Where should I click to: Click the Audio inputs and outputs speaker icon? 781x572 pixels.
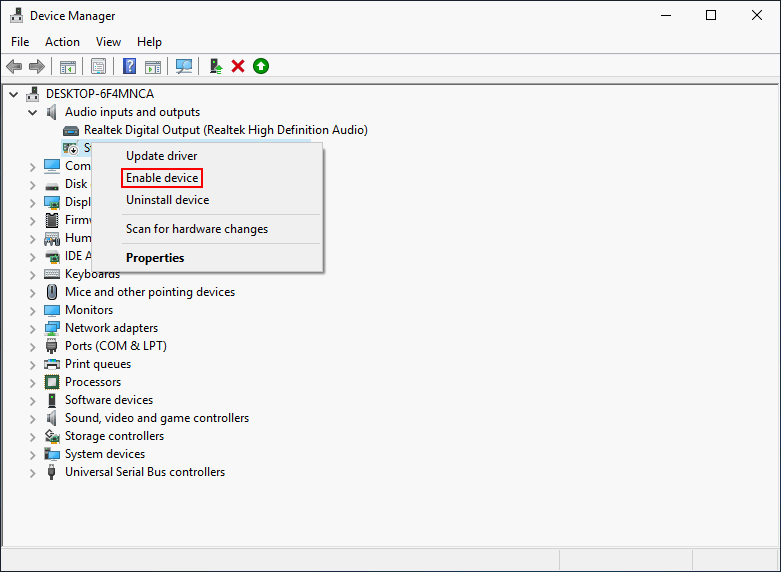pos(51,112)
